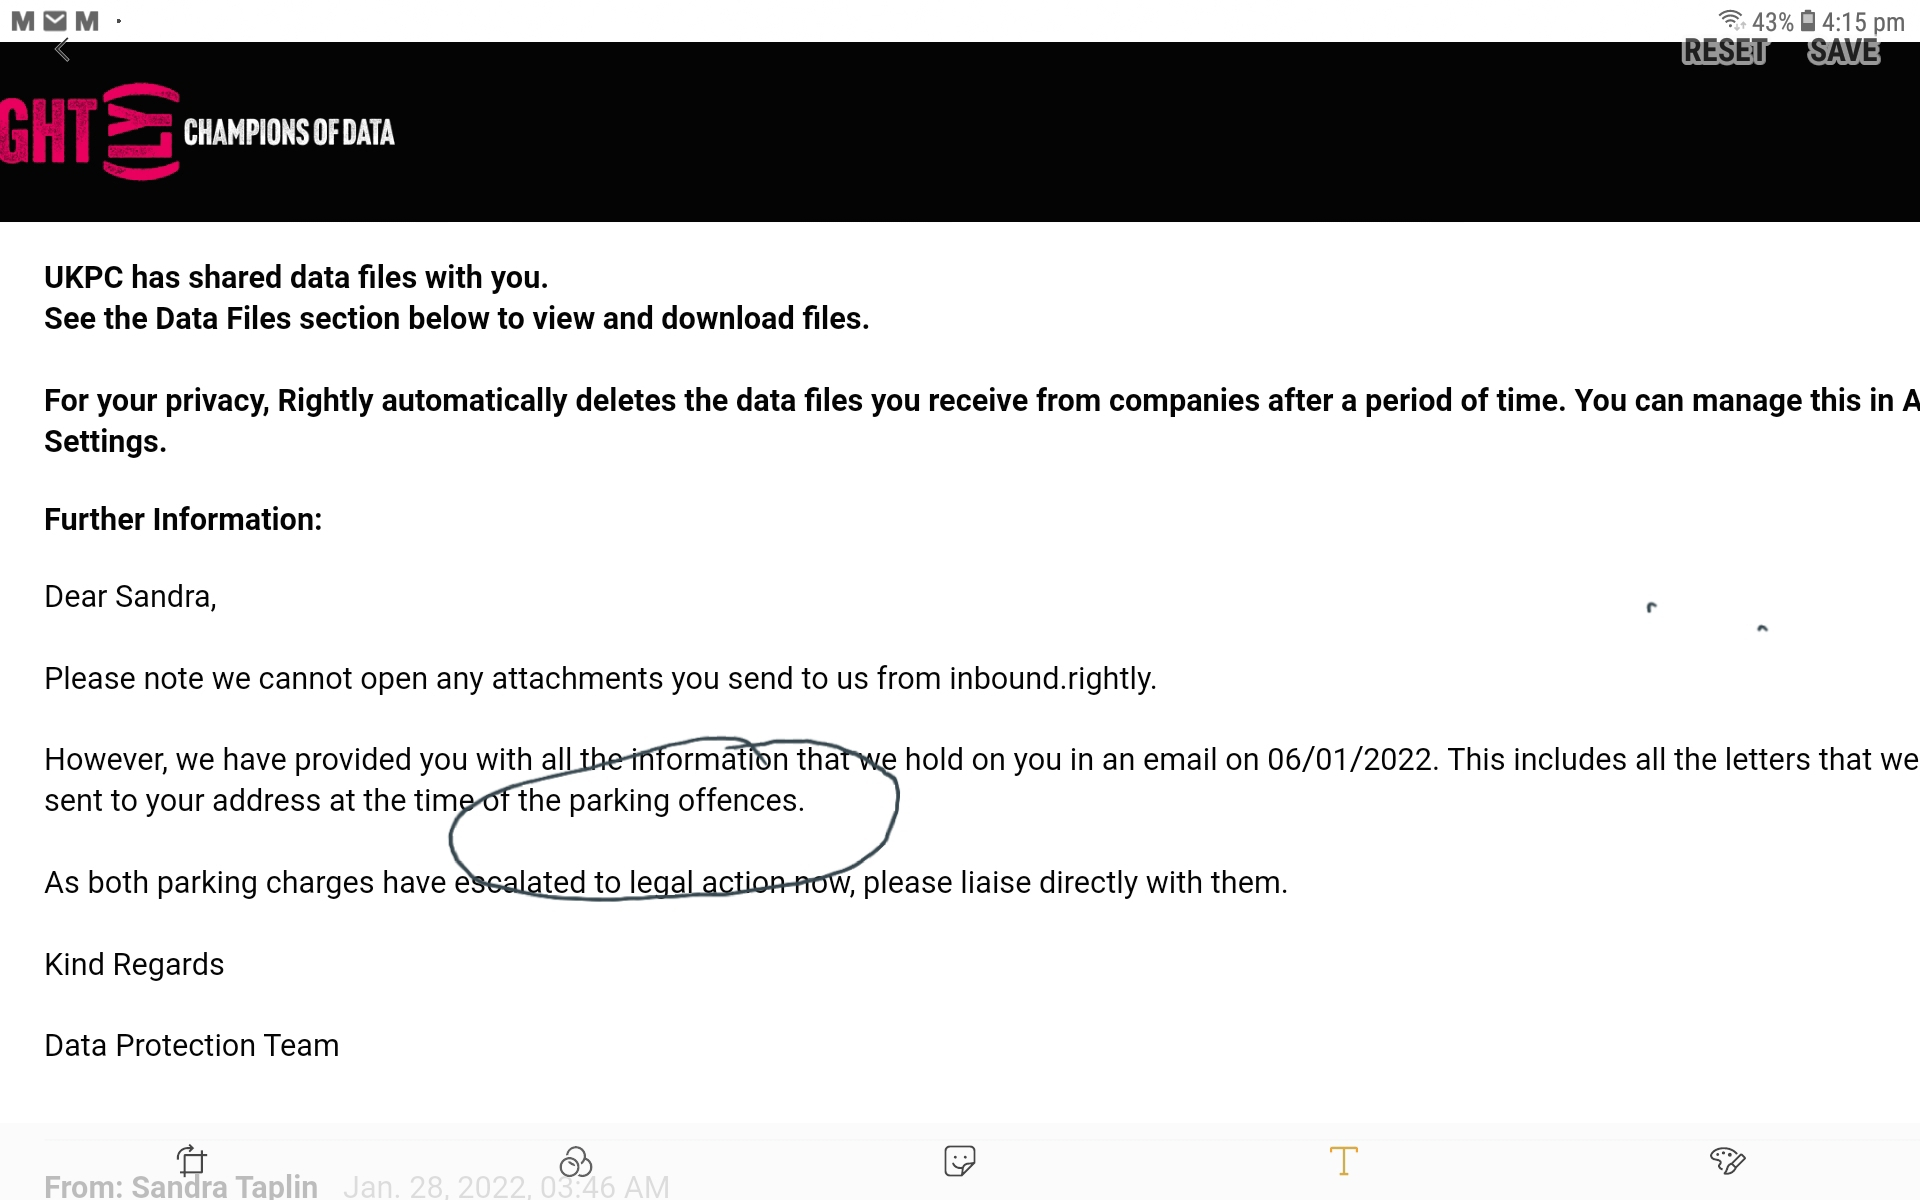
Task: Open the filters tool with overlapping circles
Action: (575, 1161)
